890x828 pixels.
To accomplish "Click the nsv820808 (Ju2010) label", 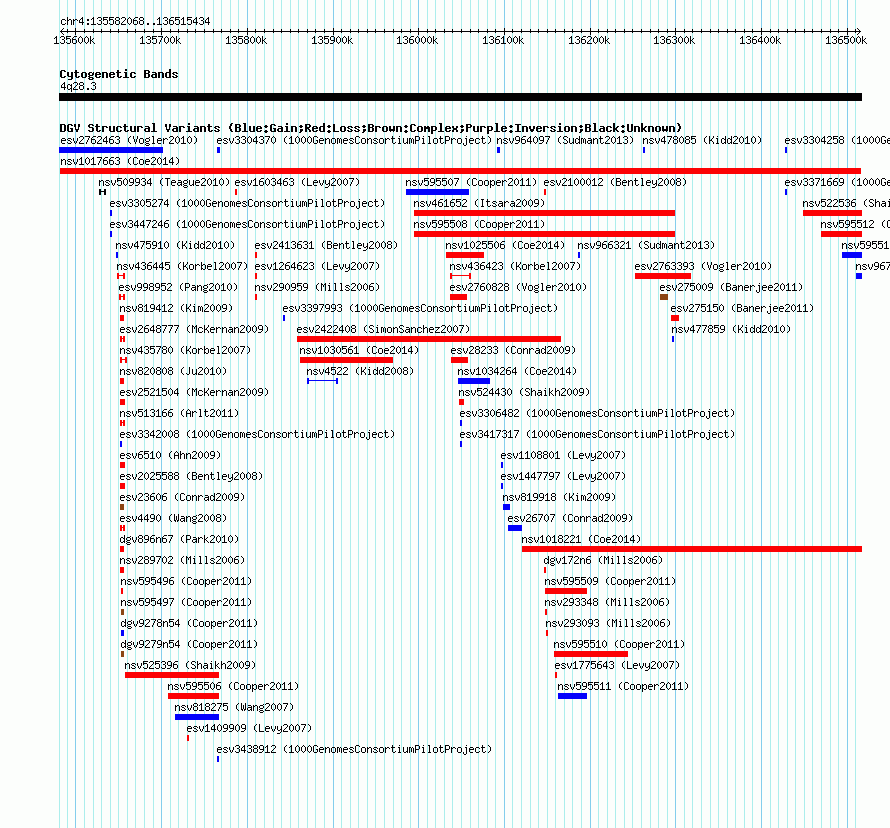I will coord(173,371).
